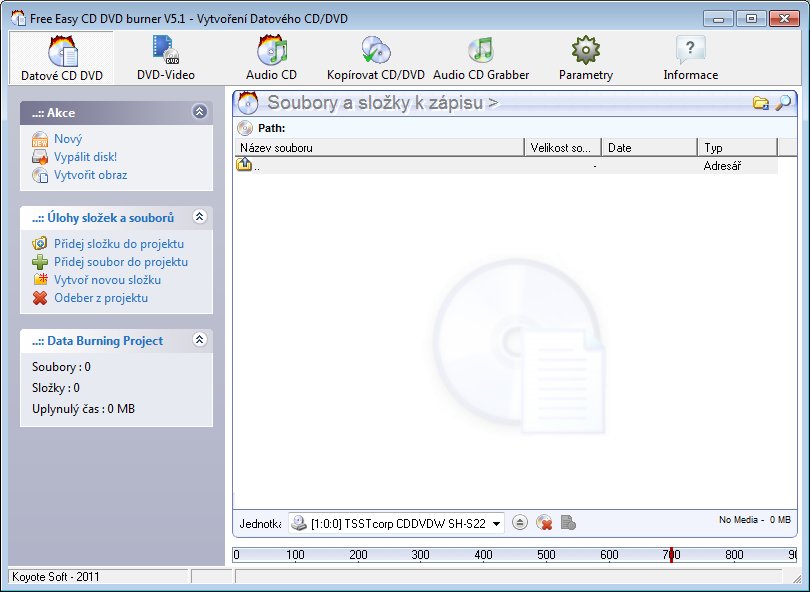Click the Path: label
This screenshot has height=592, width=810.
pos(271,128)
